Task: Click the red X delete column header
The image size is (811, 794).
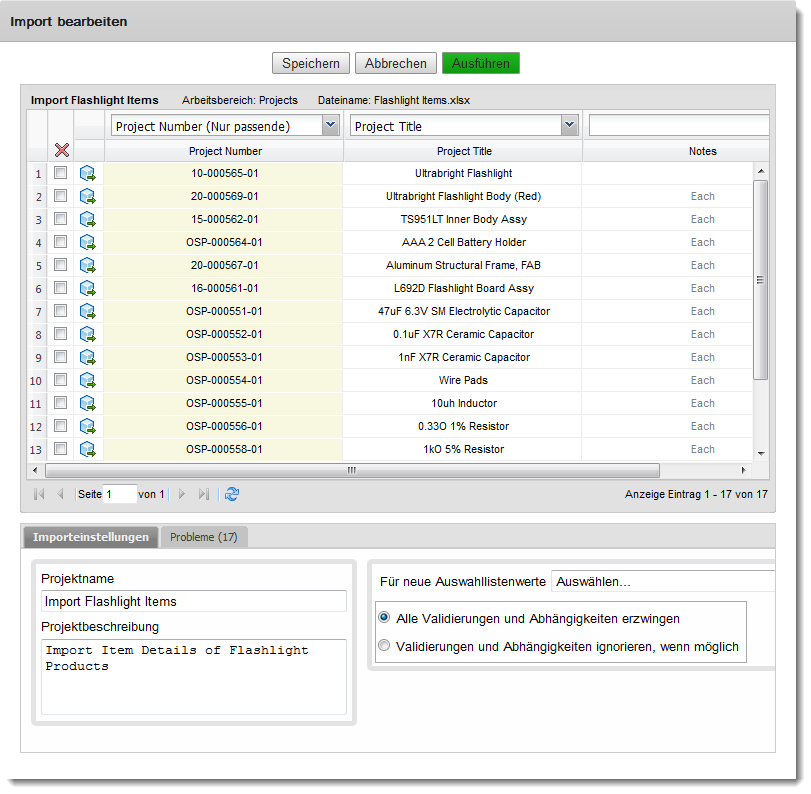Action: click(x=62, y=150)
